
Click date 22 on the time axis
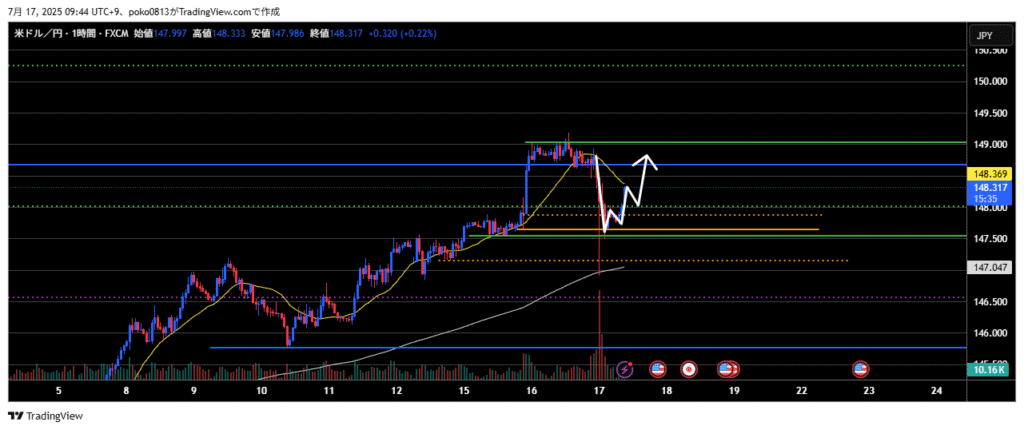tap(801, 389)
